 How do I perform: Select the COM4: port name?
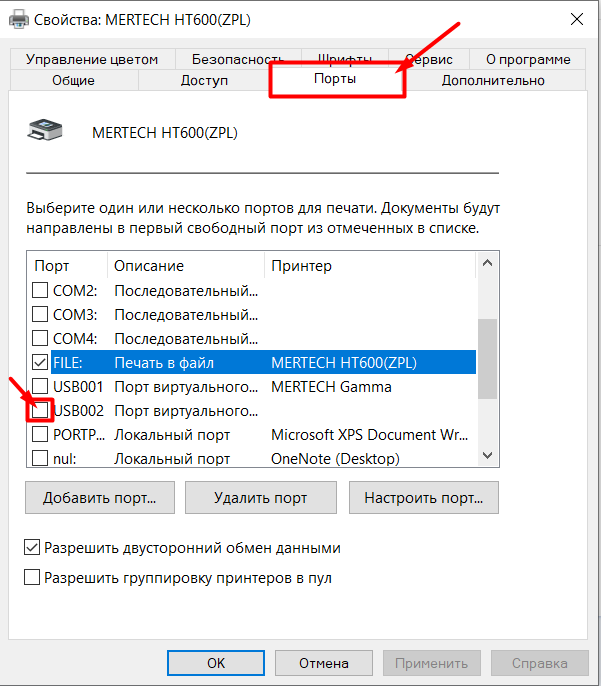(x=75, y=339)
